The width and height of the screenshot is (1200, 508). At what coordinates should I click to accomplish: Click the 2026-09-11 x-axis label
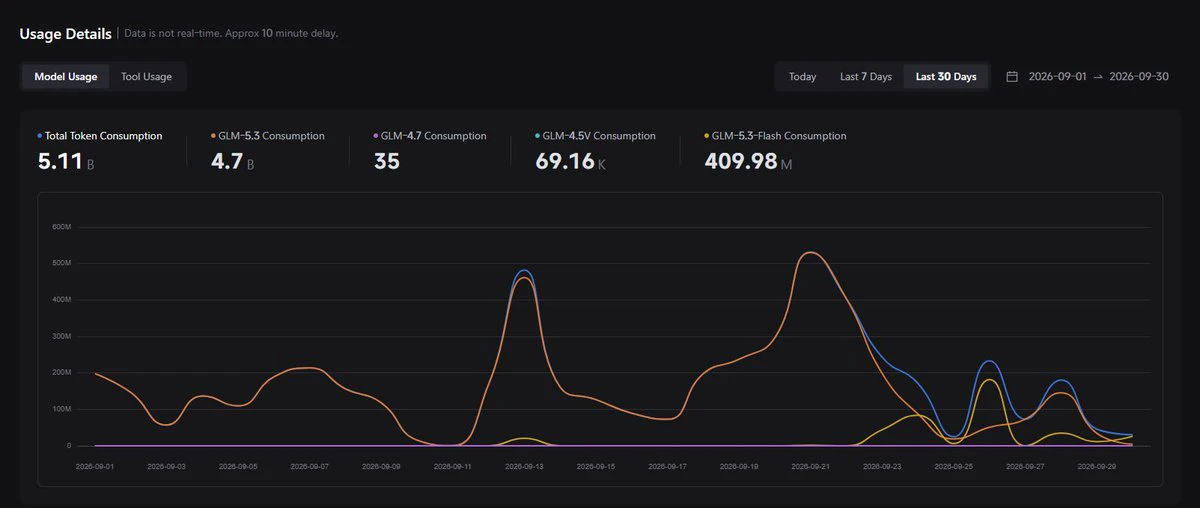tap(453, 466)
